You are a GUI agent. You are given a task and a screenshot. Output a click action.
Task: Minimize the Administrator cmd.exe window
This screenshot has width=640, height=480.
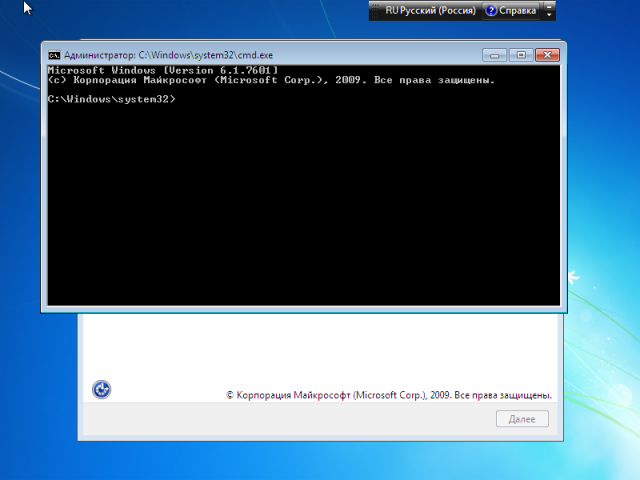tap(494, 55)
